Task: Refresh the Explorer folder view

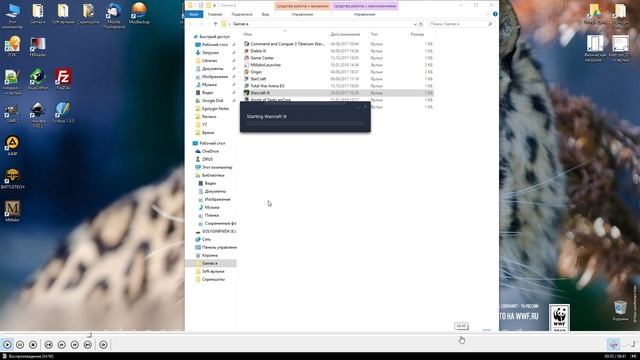Action: pyautogui.click(x=421, y=24)
